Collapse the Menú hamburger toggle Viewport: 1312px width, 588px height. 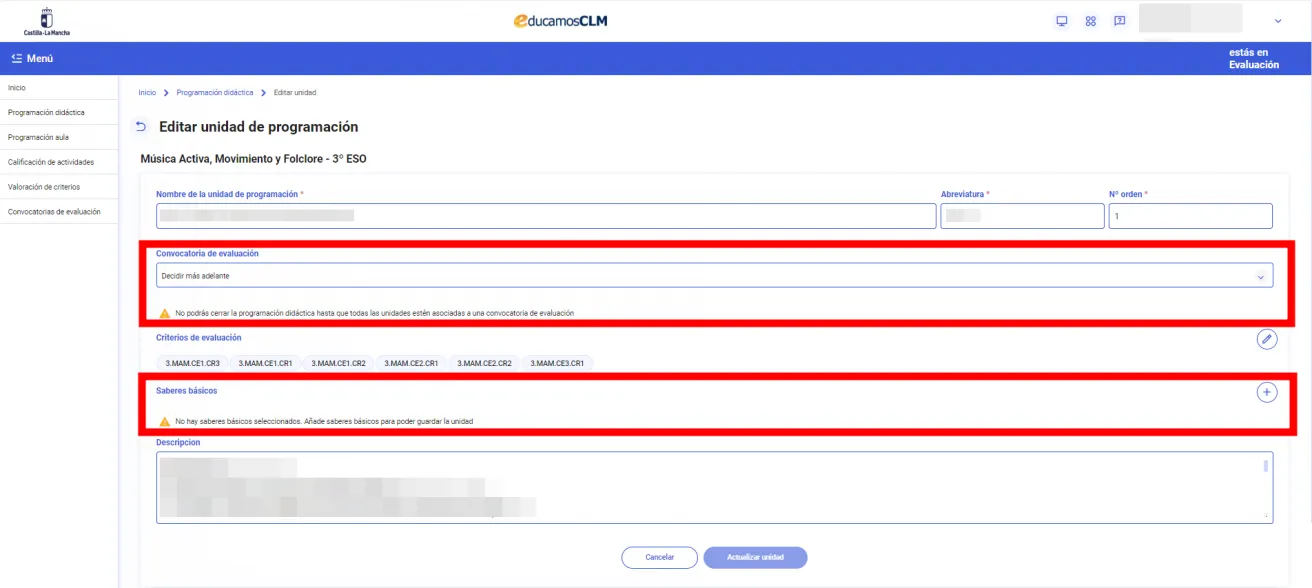(x=32, y=58)
